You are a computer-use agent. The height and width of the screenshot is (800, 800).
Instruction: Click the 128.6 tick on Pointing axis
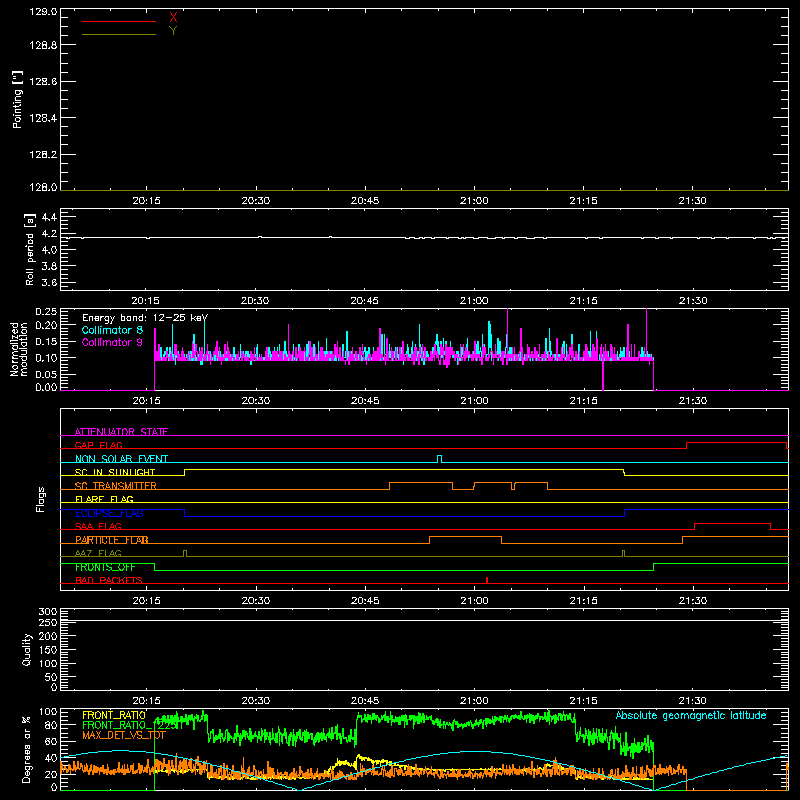(x=43, y=81)
